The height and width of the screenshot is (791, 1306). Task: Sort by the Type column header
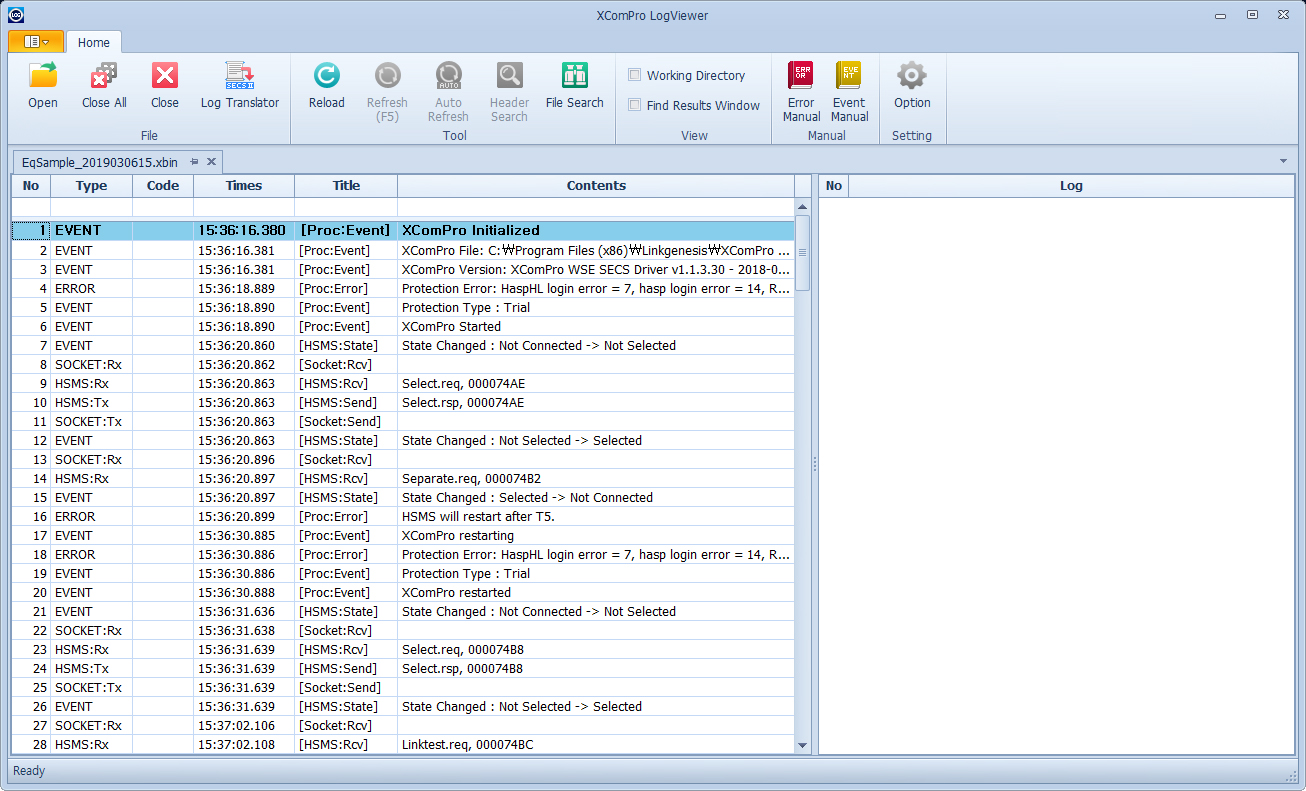tap(91, 186)
